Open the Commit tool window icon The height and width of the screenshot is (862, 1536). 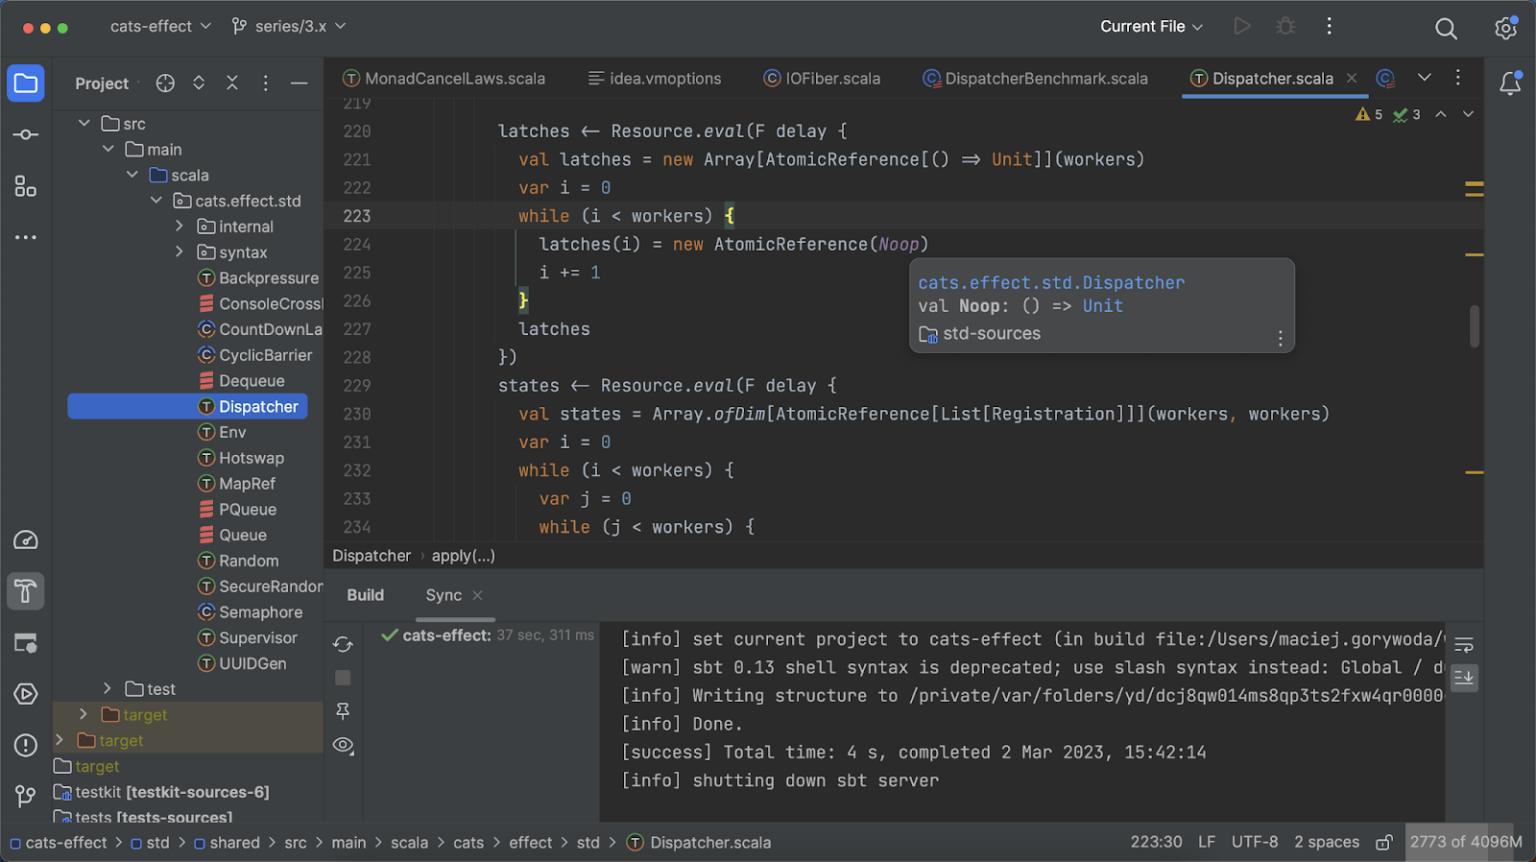pyautogui.click(x=25, y=134)
